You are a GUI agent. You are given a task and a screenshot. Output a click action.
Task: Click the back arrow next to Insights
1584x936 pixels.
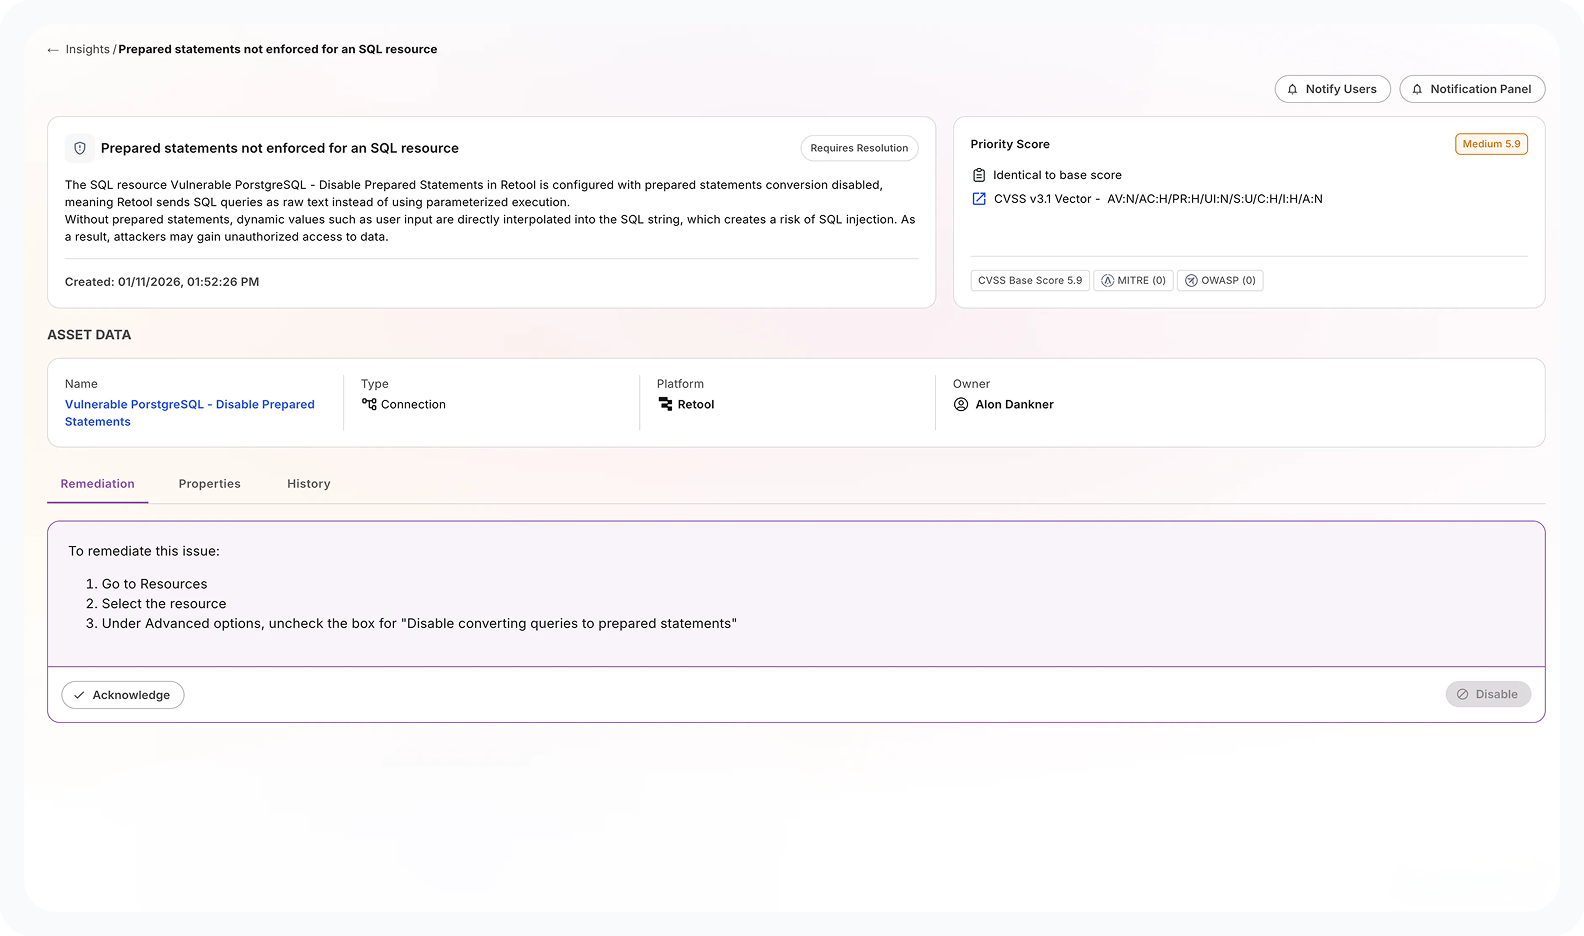53,50
